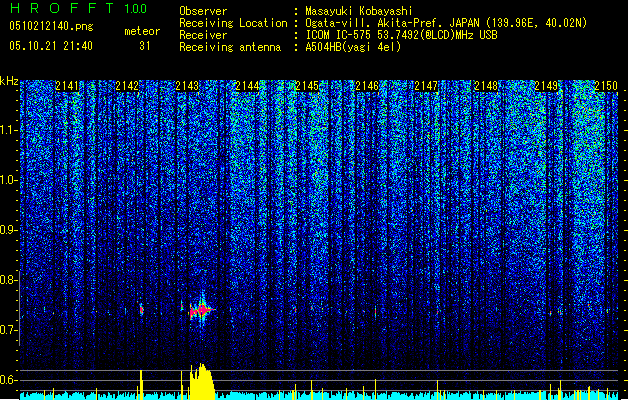Click the A504HB(yagi 4el) antenna text
Screen dimensions: 629x400
click(353, 47)
